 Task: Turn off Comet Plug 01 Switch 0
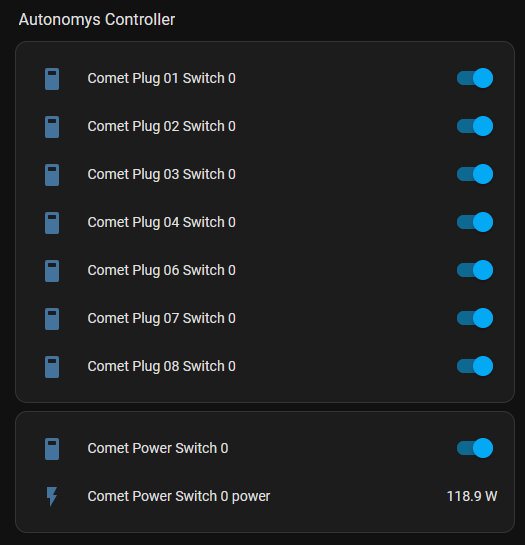(x=475, y=78)
